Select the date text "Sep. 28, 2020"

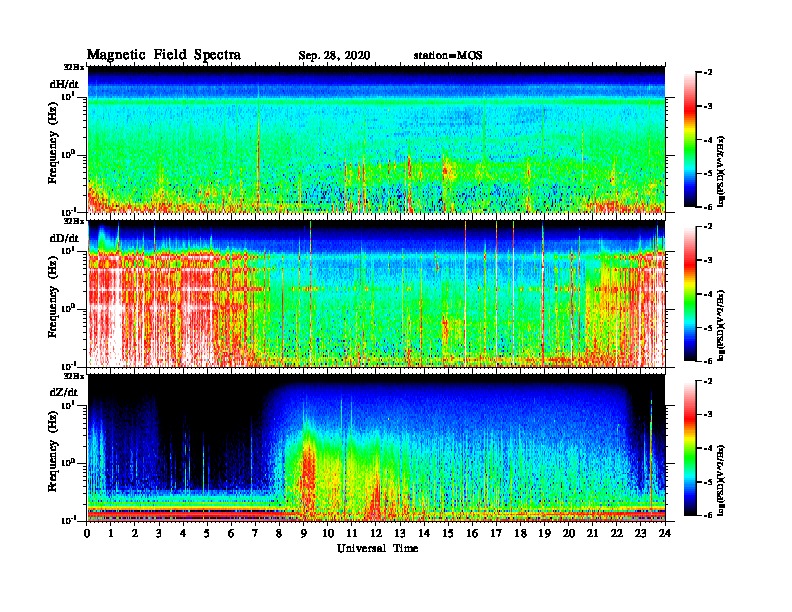(x=334, y=56)
